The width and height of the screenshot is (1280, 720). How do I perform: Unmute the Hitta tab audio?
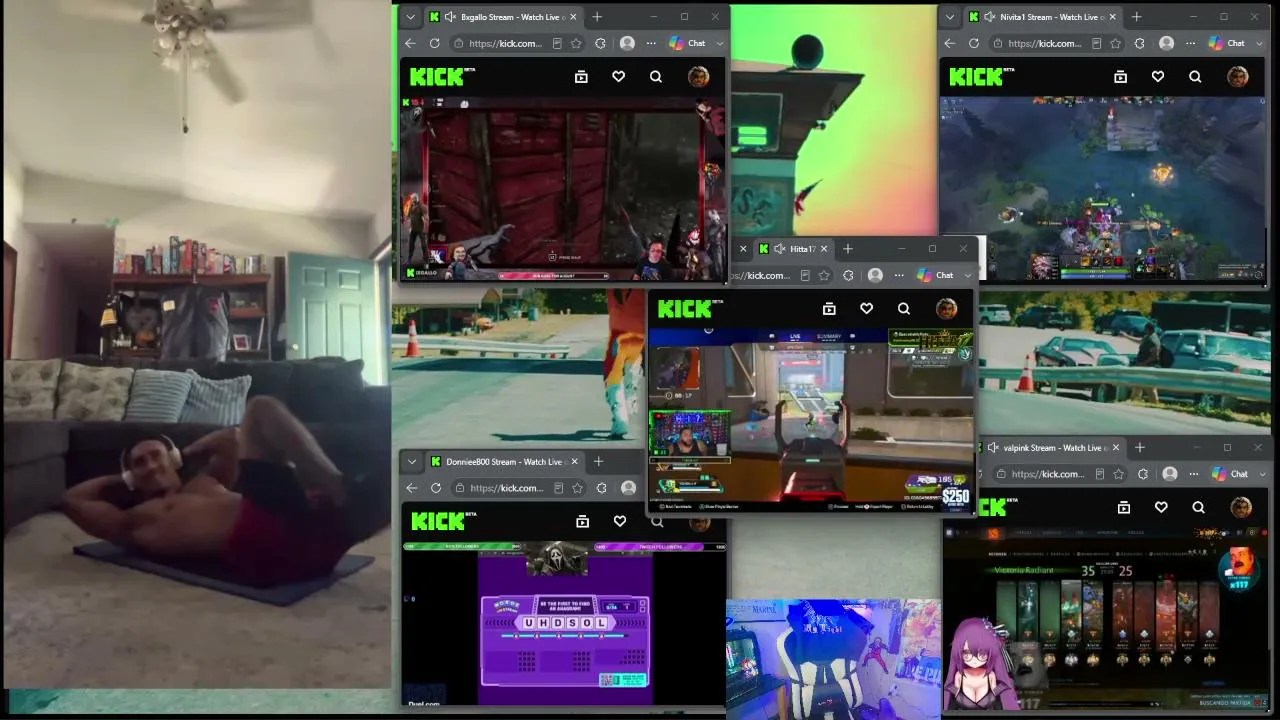pyautogui.click(x=779, y=249)
